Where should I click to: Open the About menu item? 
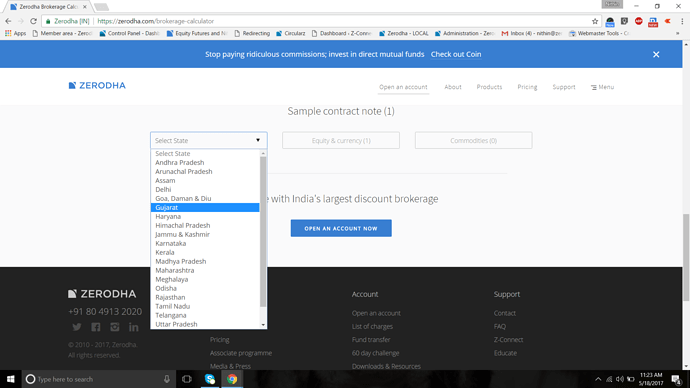tap(453, 87)
